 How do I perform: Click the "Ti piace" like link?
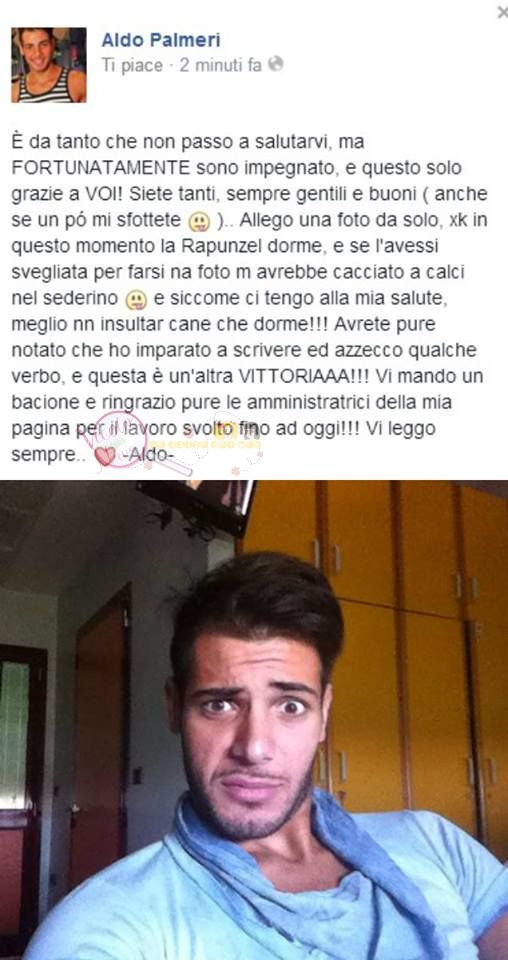tap(132, 65)
